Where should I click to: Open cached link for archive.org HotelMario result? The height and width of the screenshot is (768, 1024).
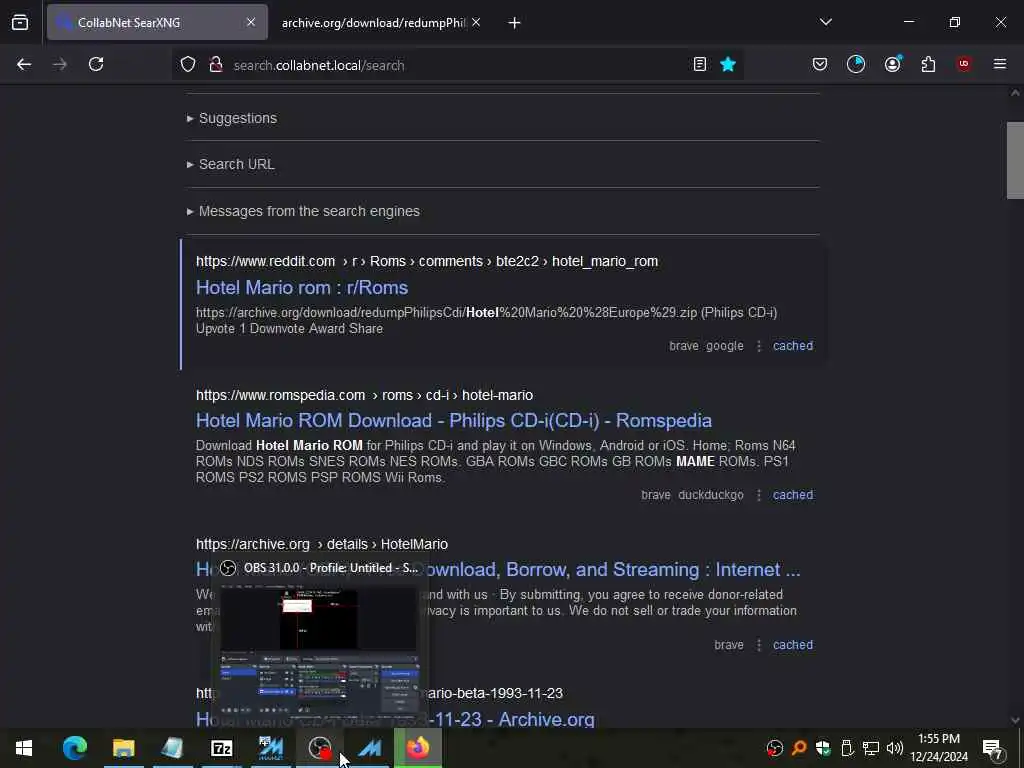point(793,645)
